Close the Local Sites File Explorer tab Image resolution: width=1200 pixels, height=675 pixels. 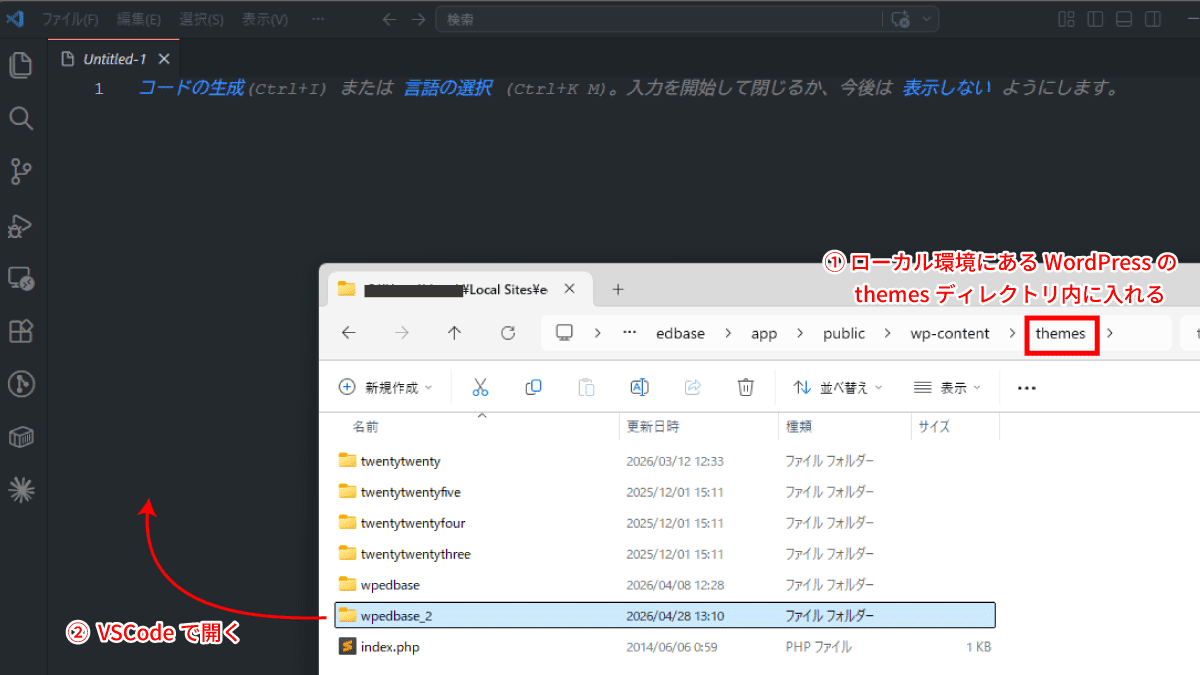coord(570,289)
